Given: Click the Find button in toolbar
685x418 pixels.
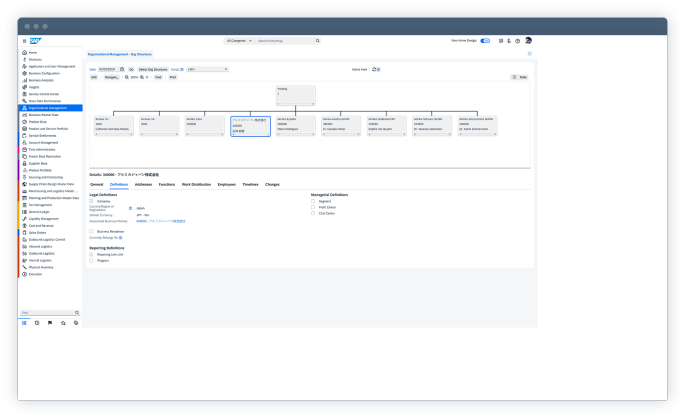Looking at the screenshot, I should (x=158, y=77).
